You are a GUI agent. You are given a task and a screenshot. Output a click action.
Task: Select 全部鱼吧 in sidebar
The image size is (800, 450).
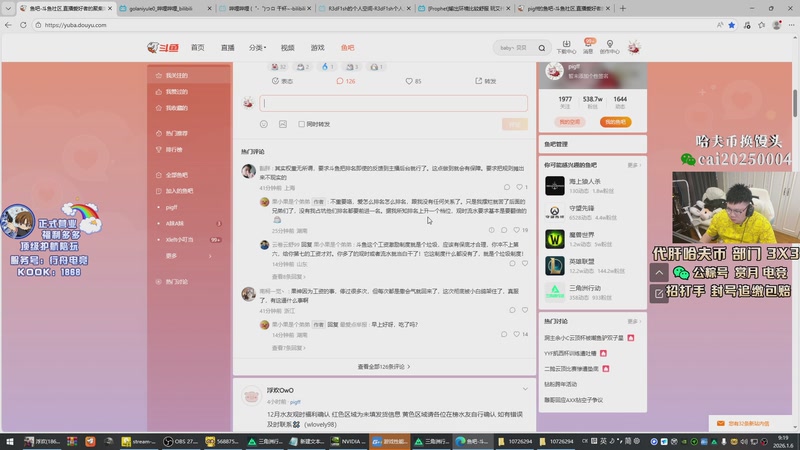point(189,175)
